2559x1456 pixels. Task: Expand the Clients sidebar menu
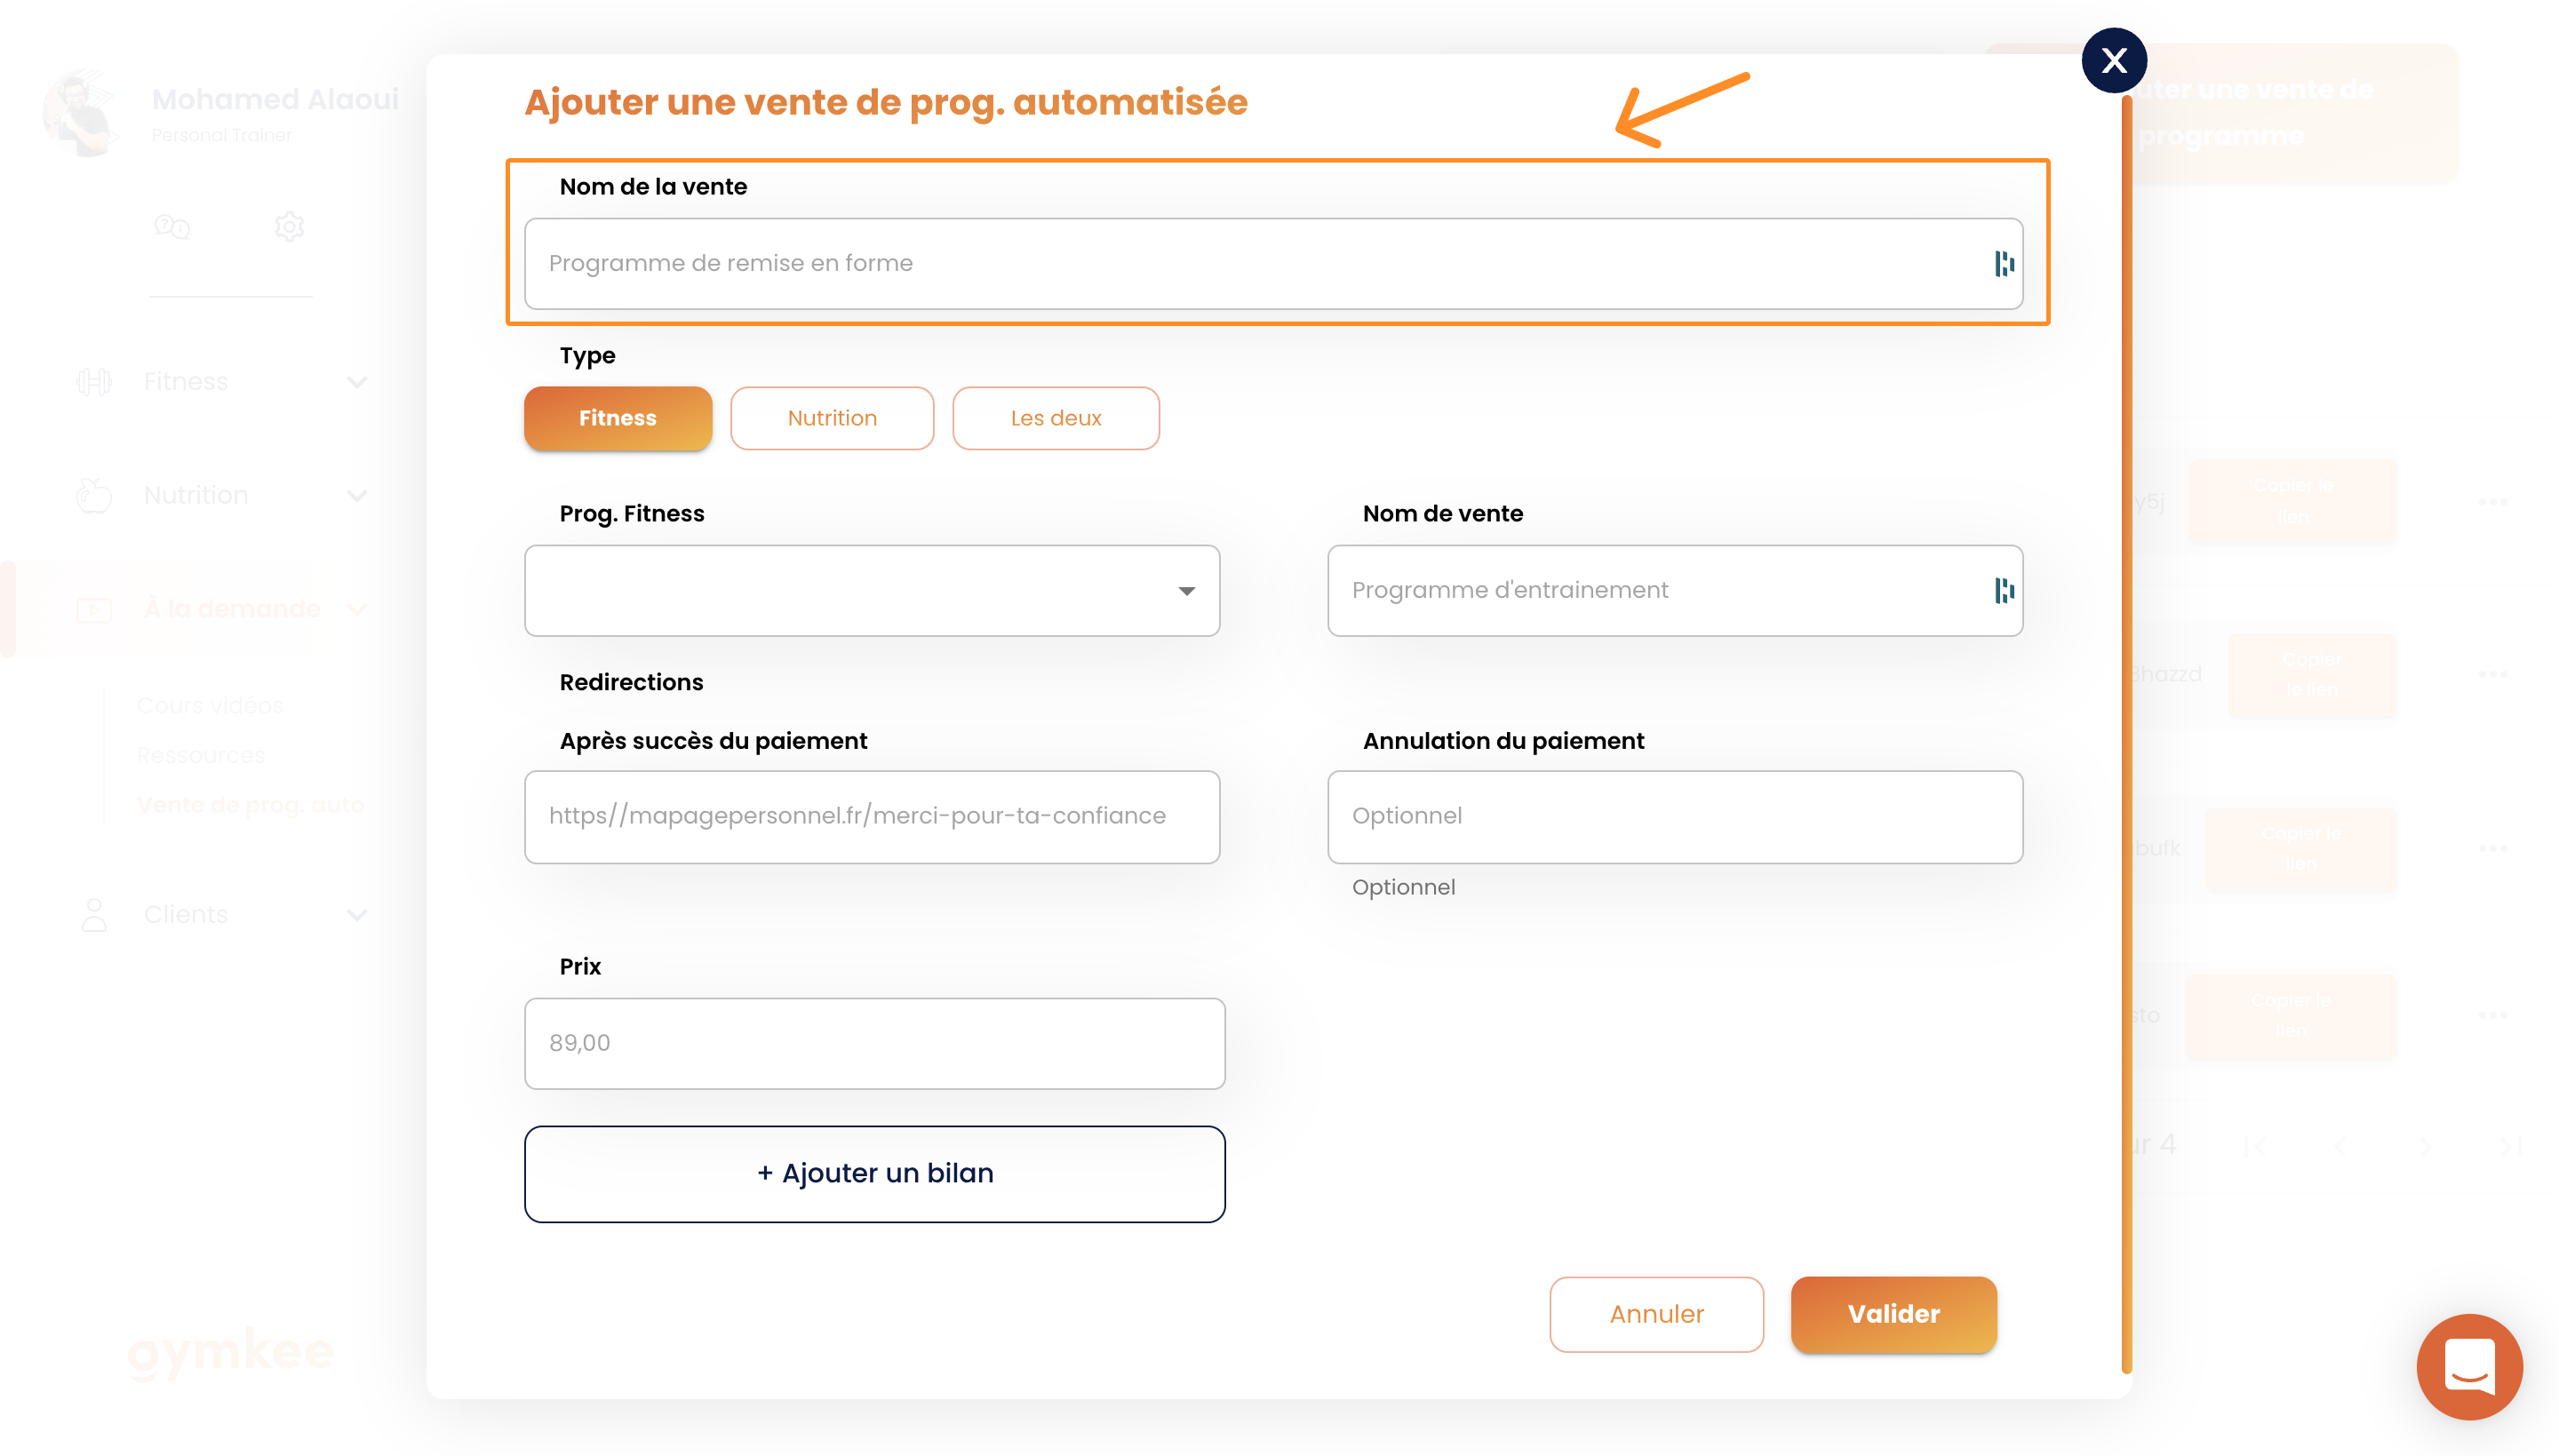coord(357,915)
